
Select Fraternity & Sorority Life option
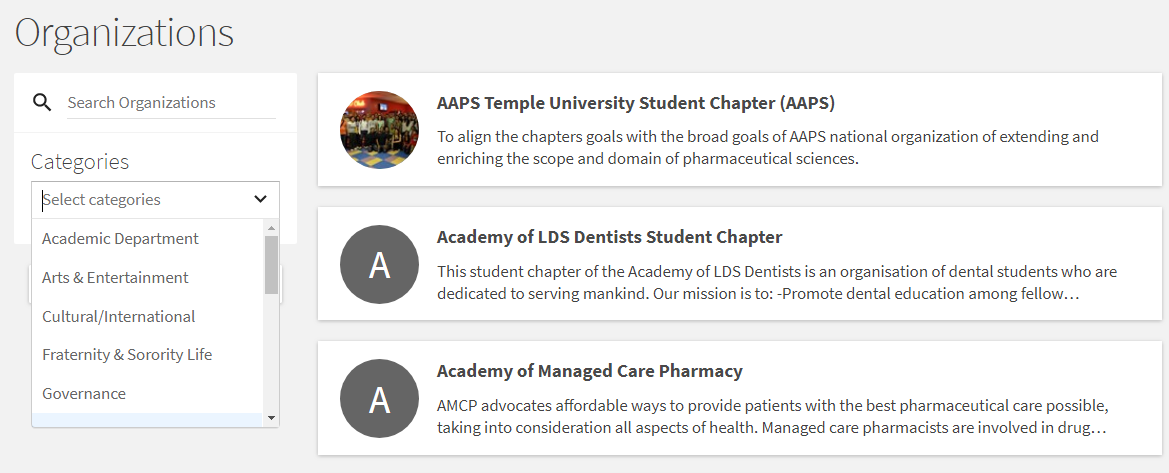coord(127,355)
